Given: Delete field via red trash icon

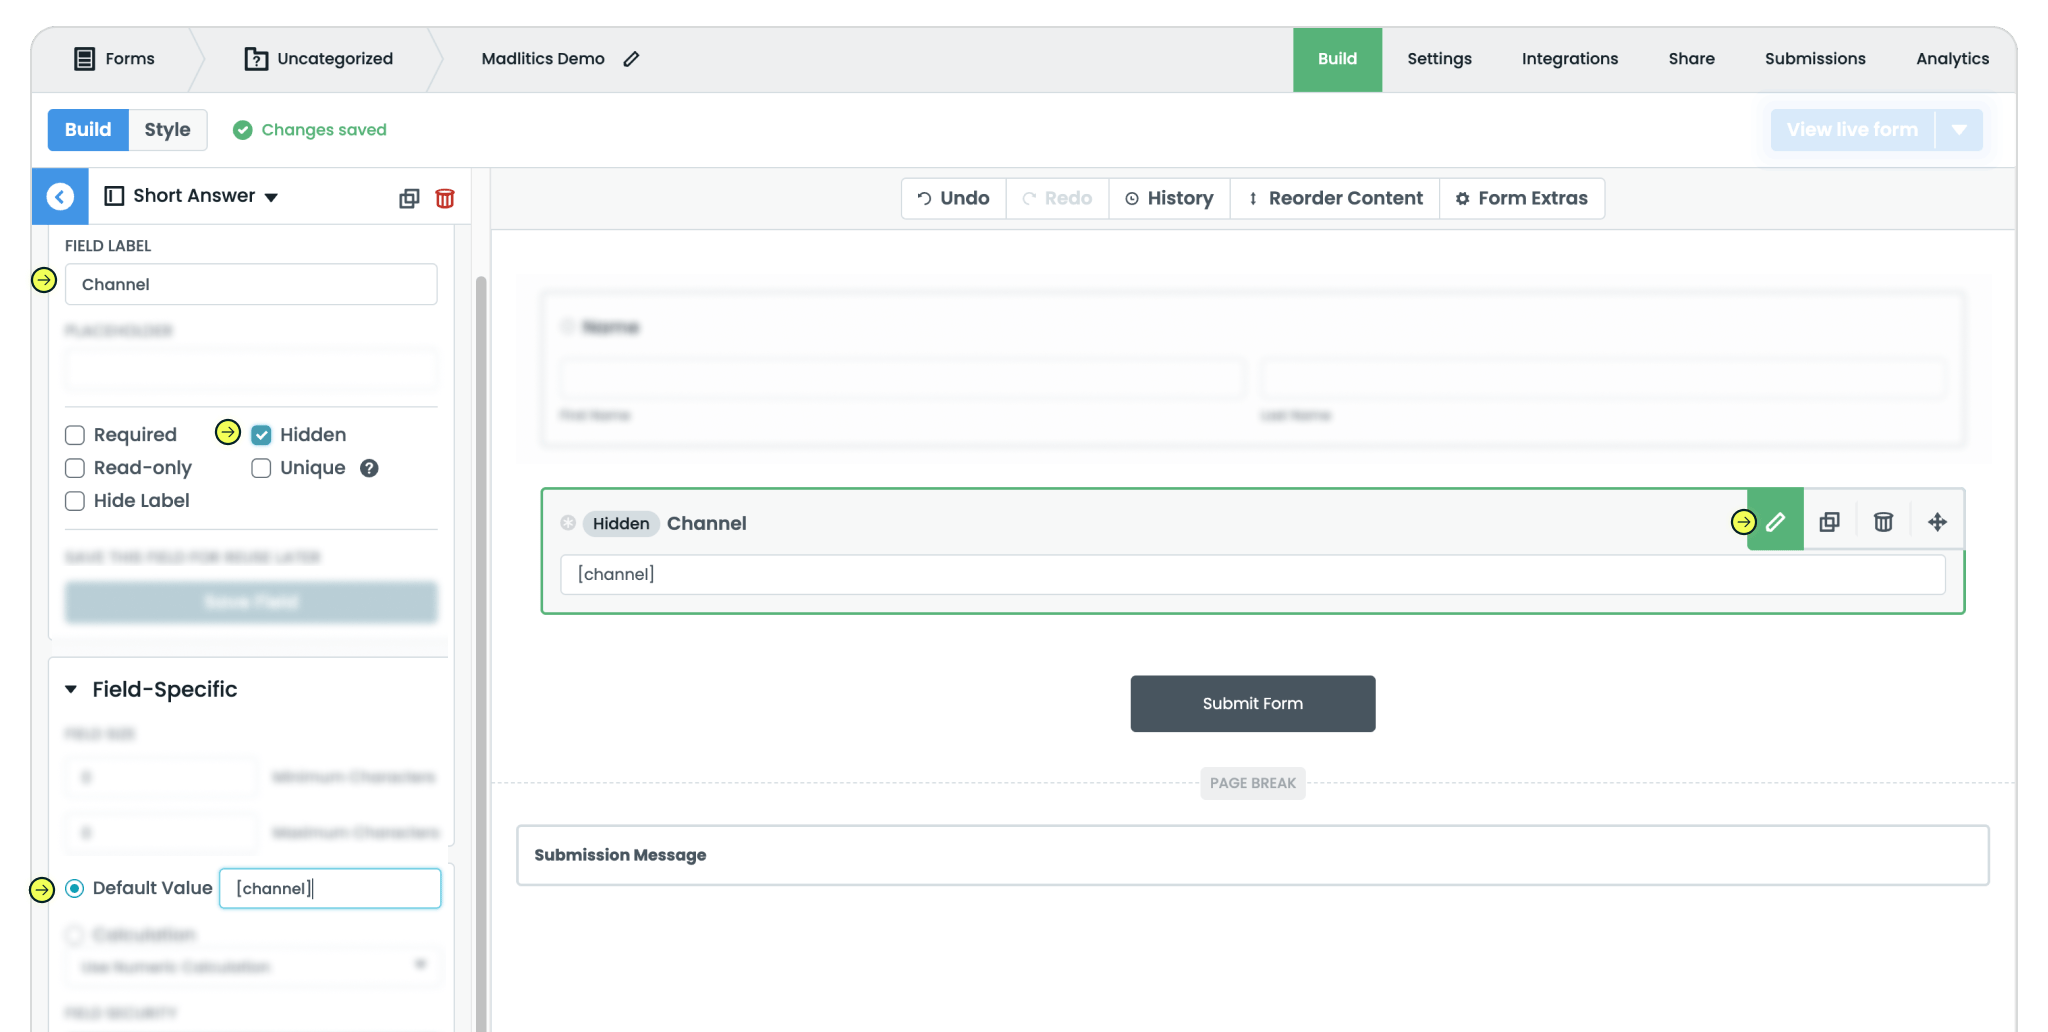Looking at the screenshot, I should click(x=445, y=198).
